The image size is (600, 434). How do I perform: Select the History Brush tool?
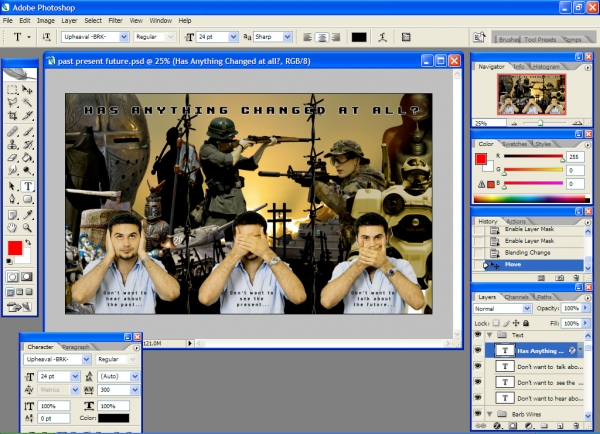27,144
